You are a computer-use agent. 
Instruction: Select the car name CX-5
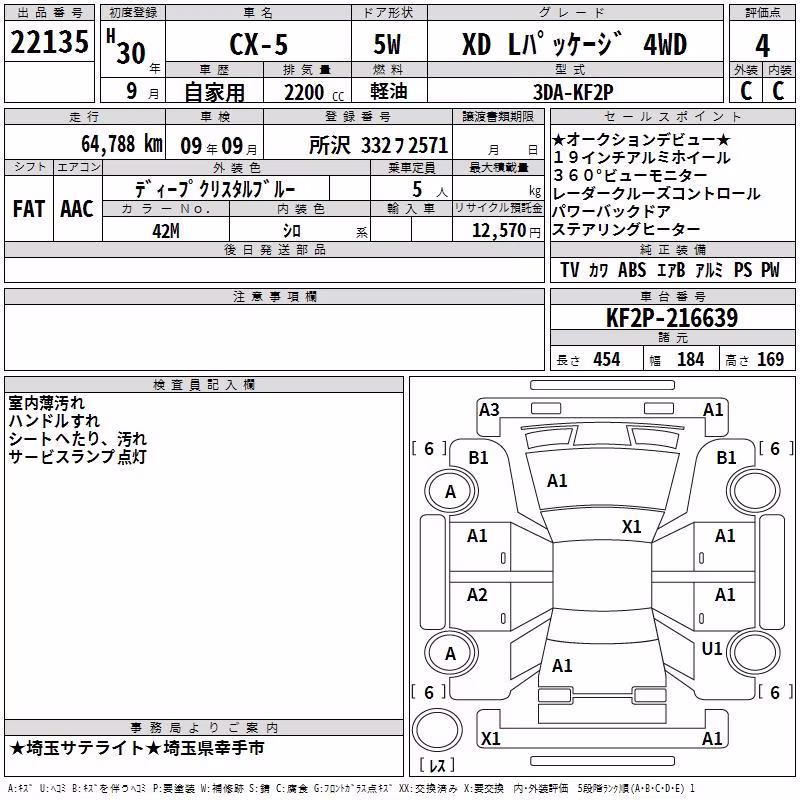259,44
